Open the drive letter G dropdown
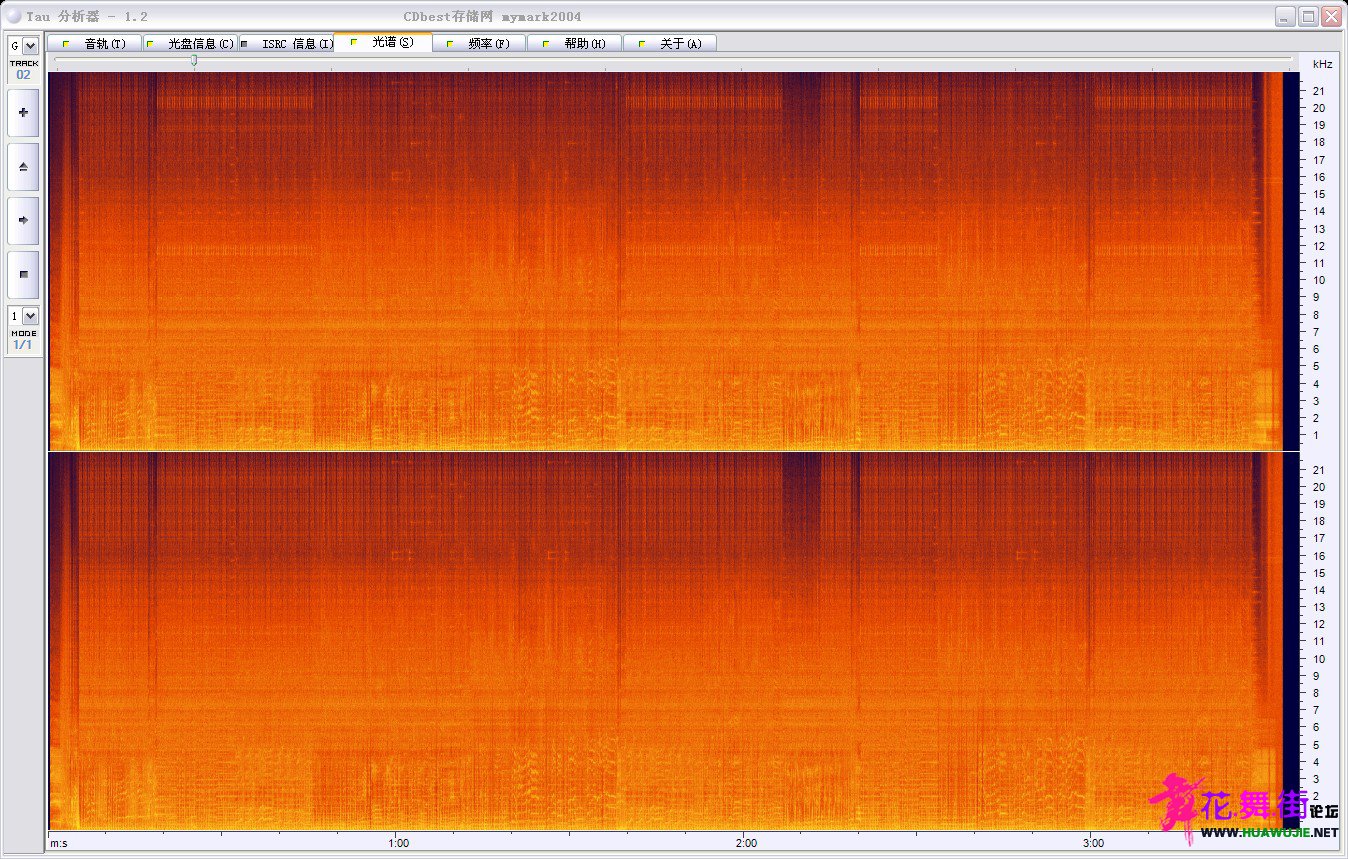Image resolution: width=1348 pixels, height=859 pixels. (x=23, y=46)
